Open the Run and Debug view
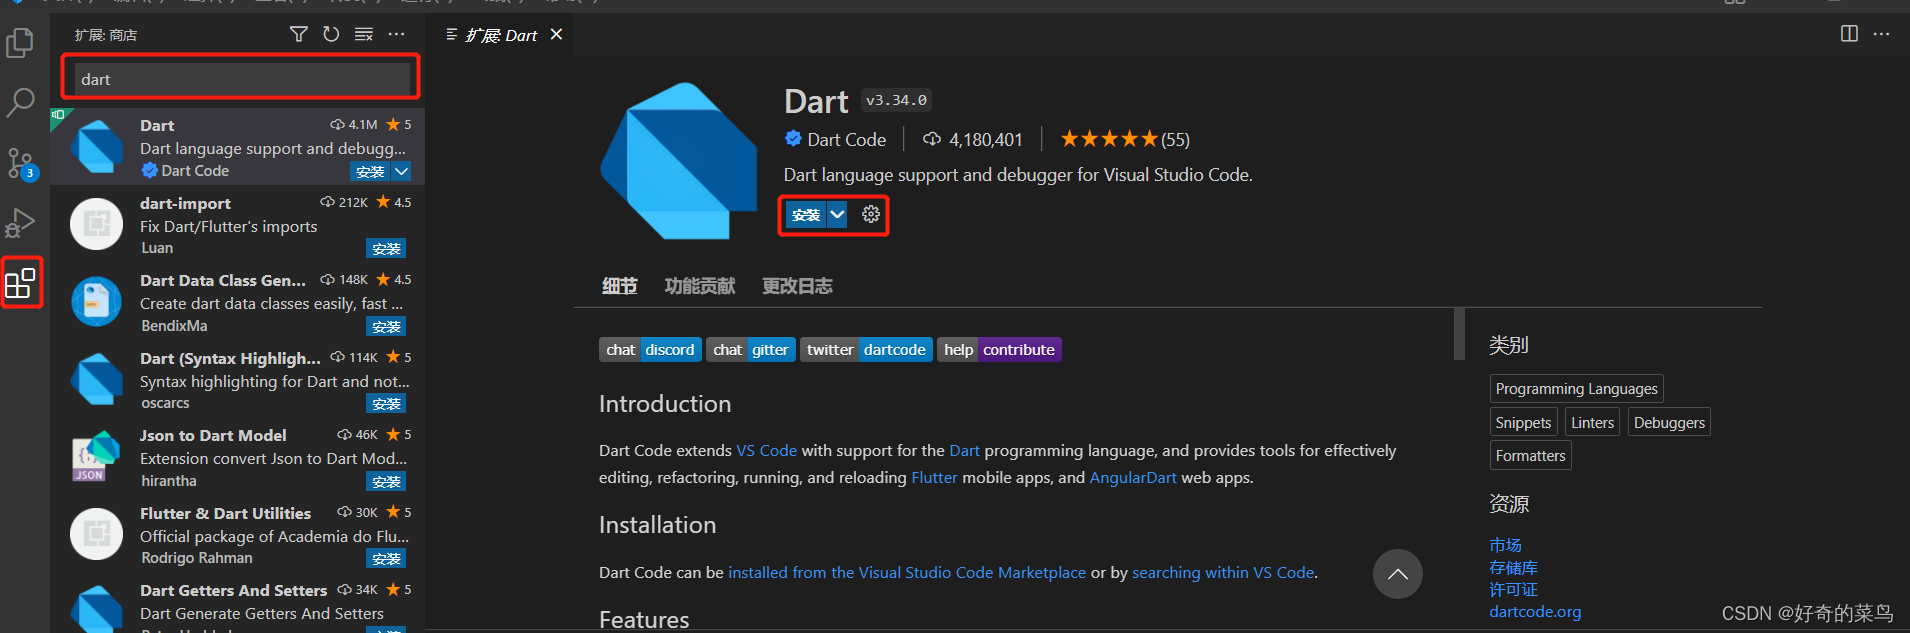This screenshot has height=633, width=1910. [20, 222]
